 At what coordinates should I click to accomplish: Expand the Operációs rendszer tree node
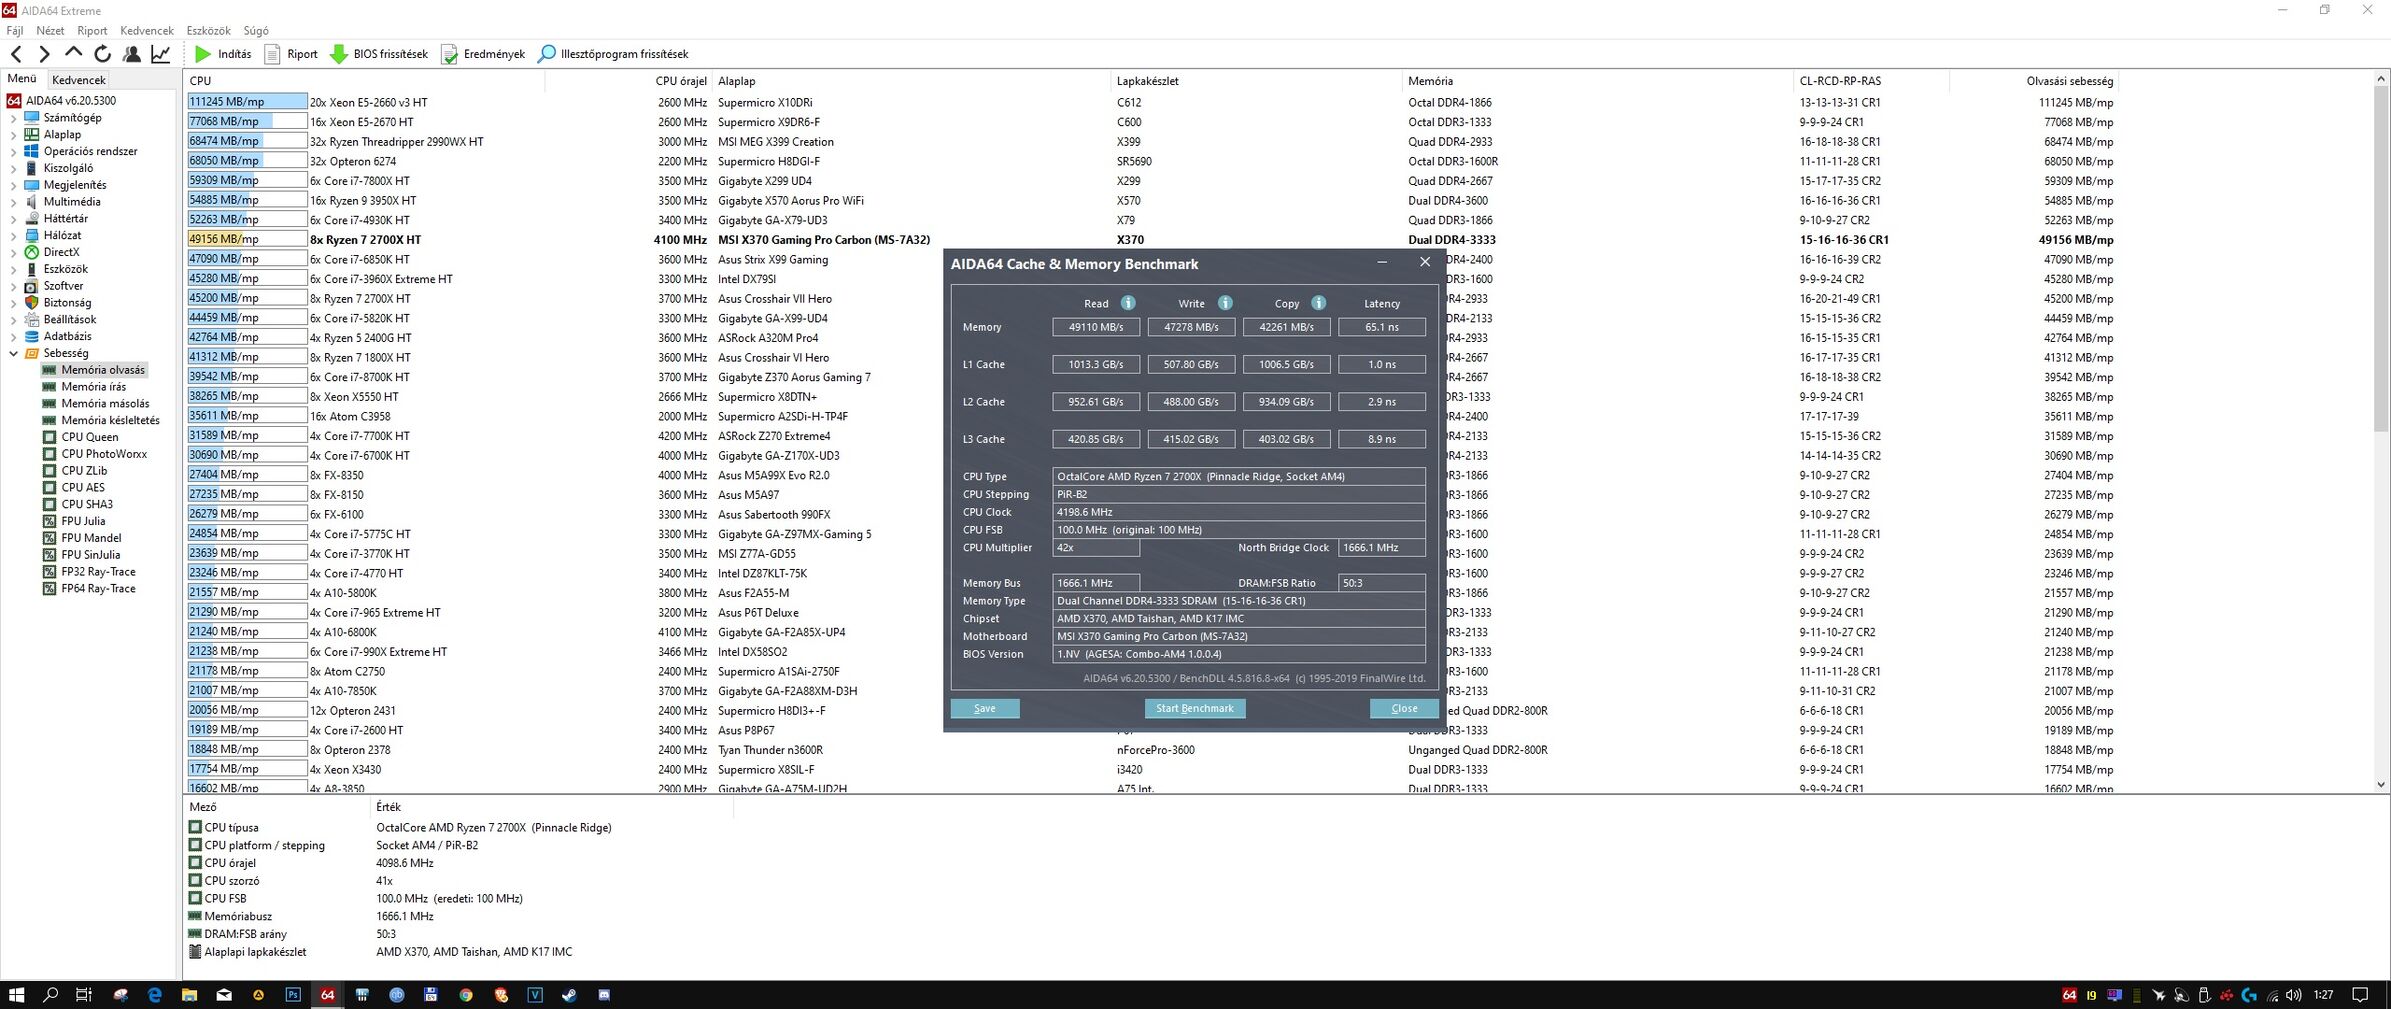(13, 152)
